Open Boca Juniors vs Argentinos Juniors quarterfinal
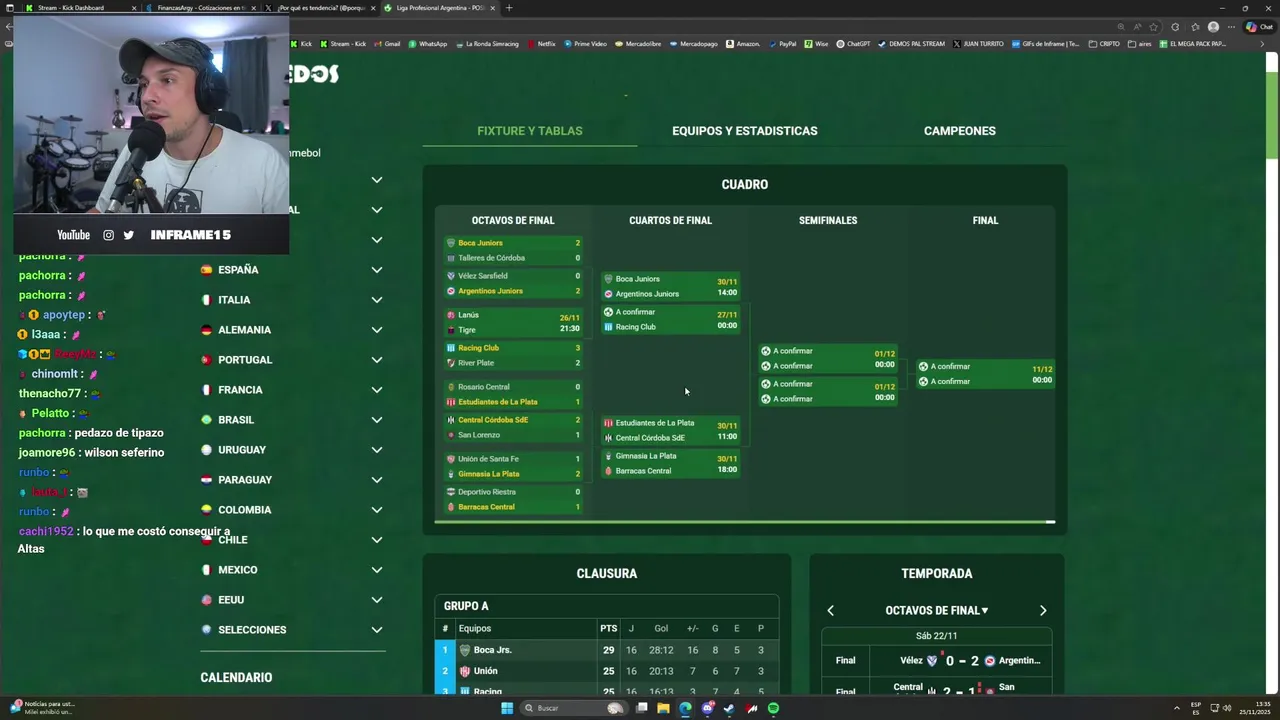Image resolution: width=1280 pixels, height=720 pixels. tap(670, 286)
